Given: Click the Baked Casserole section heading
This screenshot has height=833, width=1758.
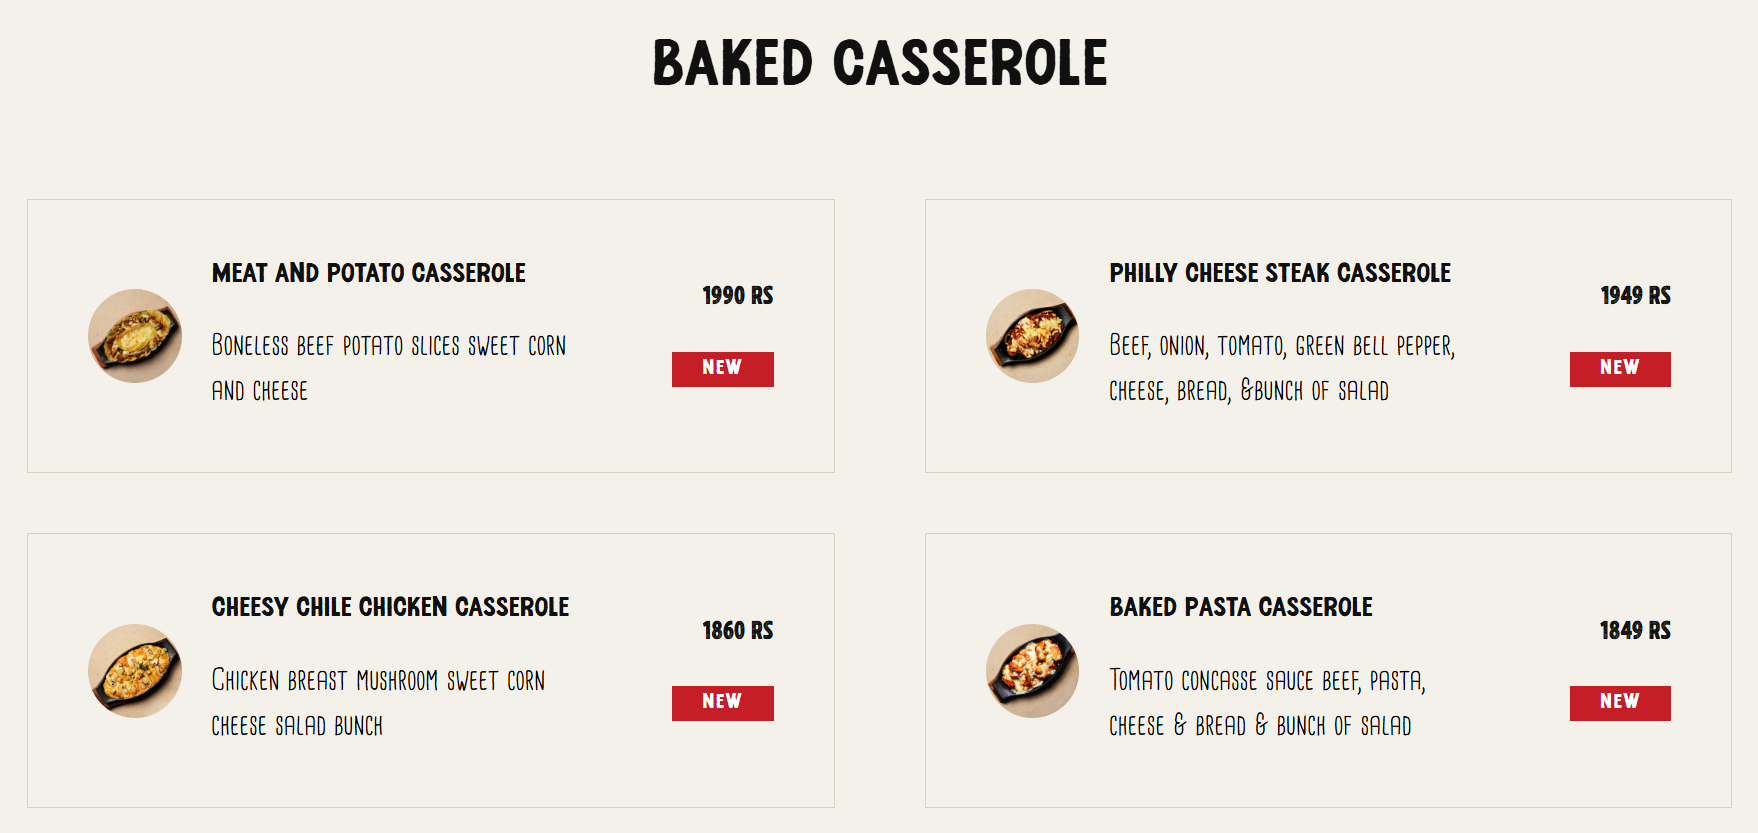Looking at the screenshot, I should (x=880, y=63).
